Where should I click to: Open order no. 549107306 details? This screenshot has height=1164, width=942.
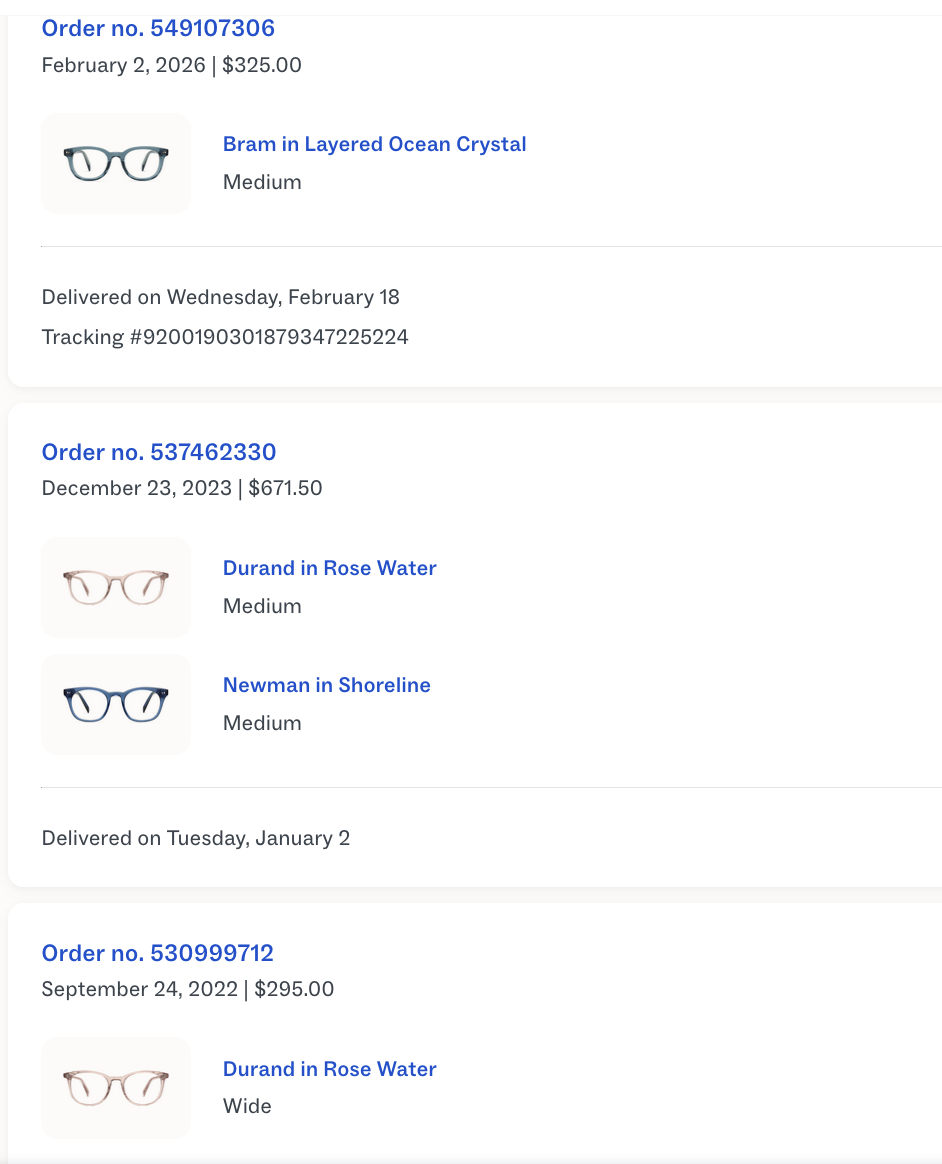point(158,28)
